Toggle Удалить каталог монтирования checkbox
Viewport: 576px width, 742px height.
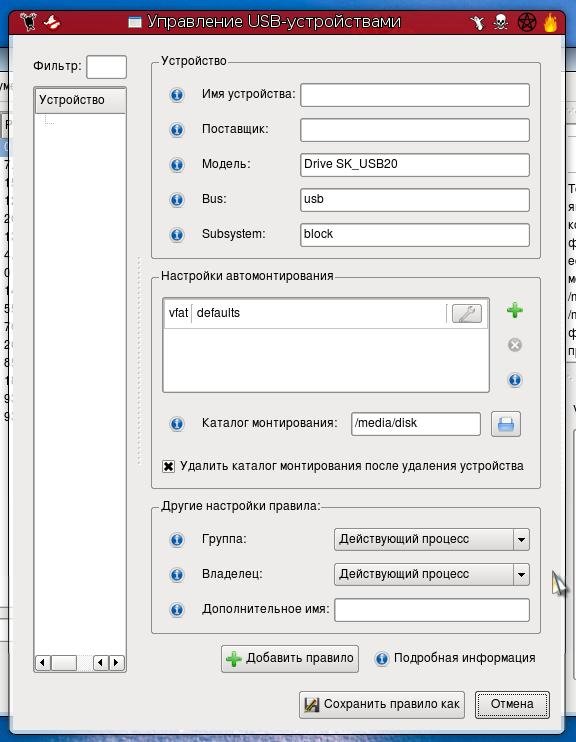click(168, 466)
